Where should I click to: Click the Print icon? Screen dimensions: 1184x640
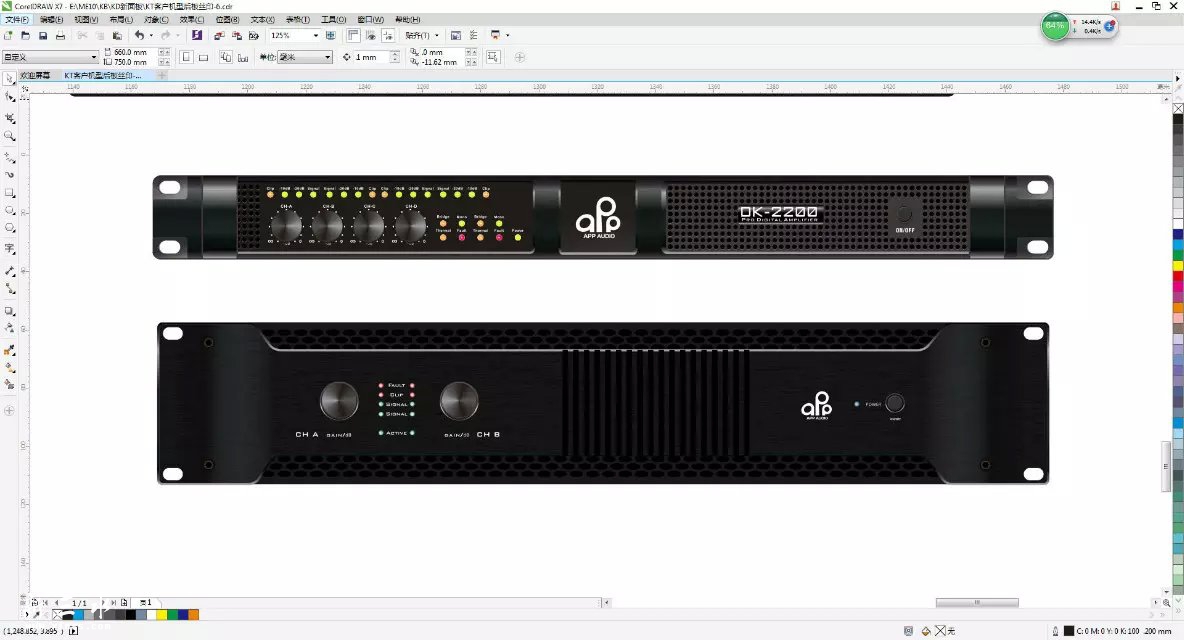click(60, 35)
